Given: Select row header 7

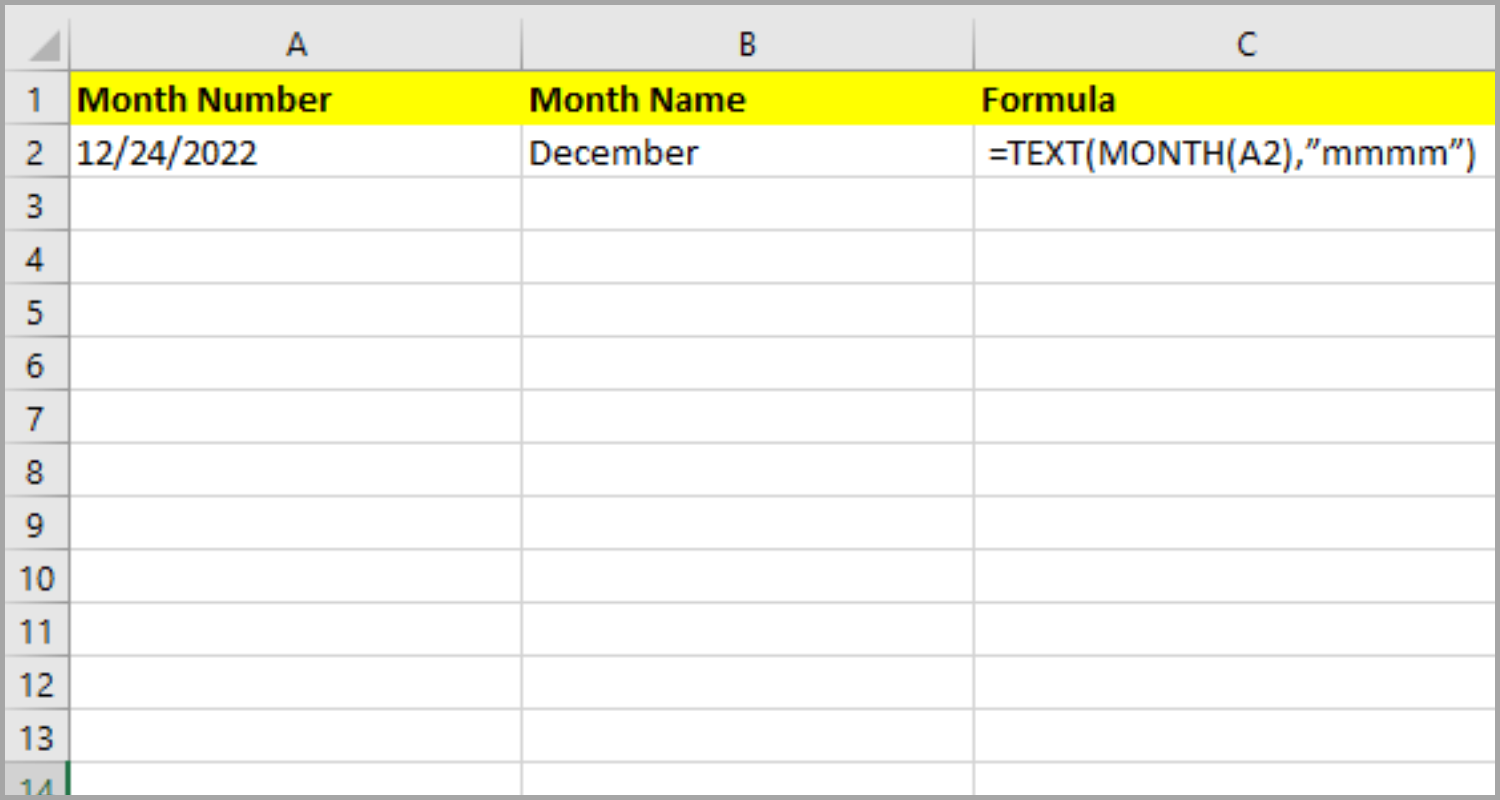Looking at the screenshot, I should pos(37,418).
